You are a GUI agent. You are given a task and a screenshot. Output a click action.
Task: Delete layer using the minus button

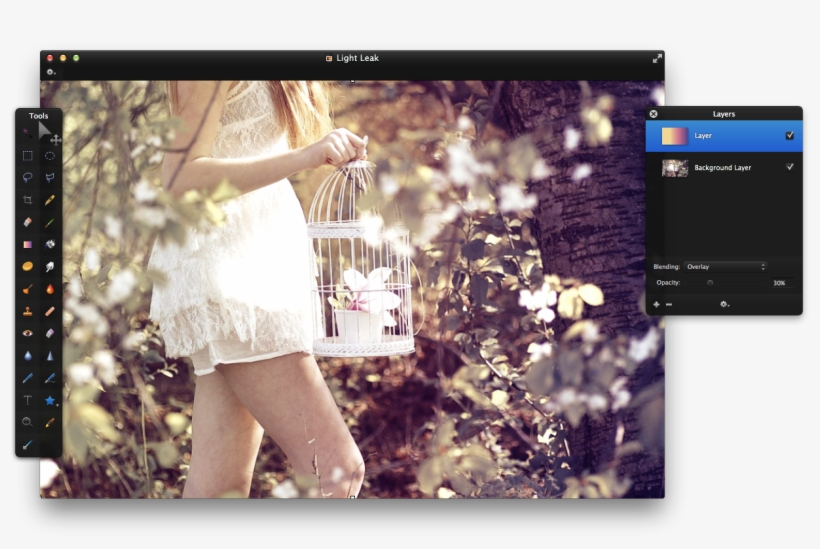pyautogui.click(x=669, y=304)
